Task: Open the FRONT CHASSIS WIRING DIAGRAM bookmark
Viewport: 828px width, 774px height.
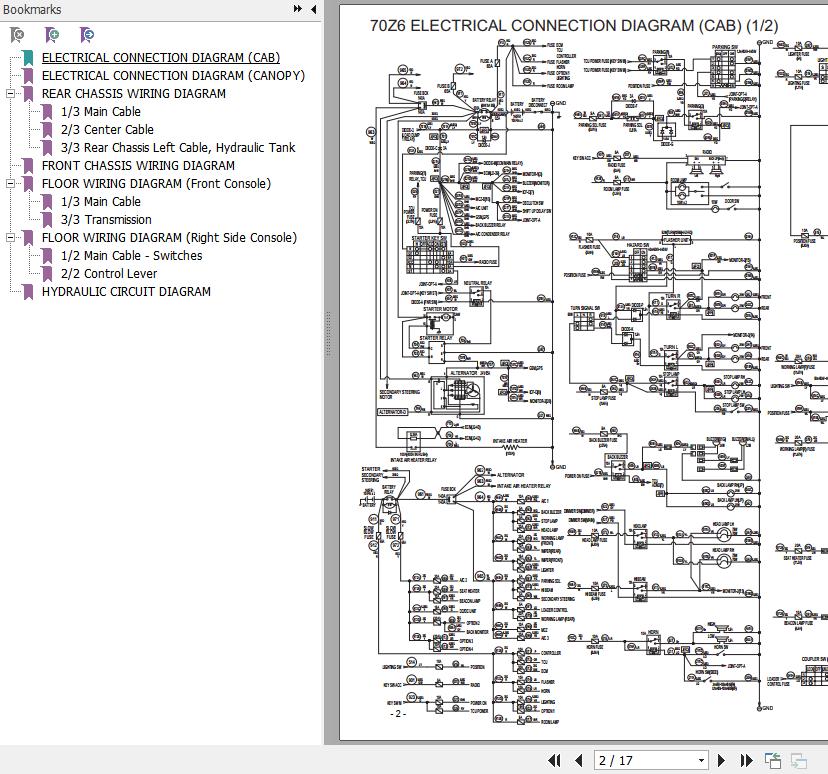Action: [x=138, y=166]
